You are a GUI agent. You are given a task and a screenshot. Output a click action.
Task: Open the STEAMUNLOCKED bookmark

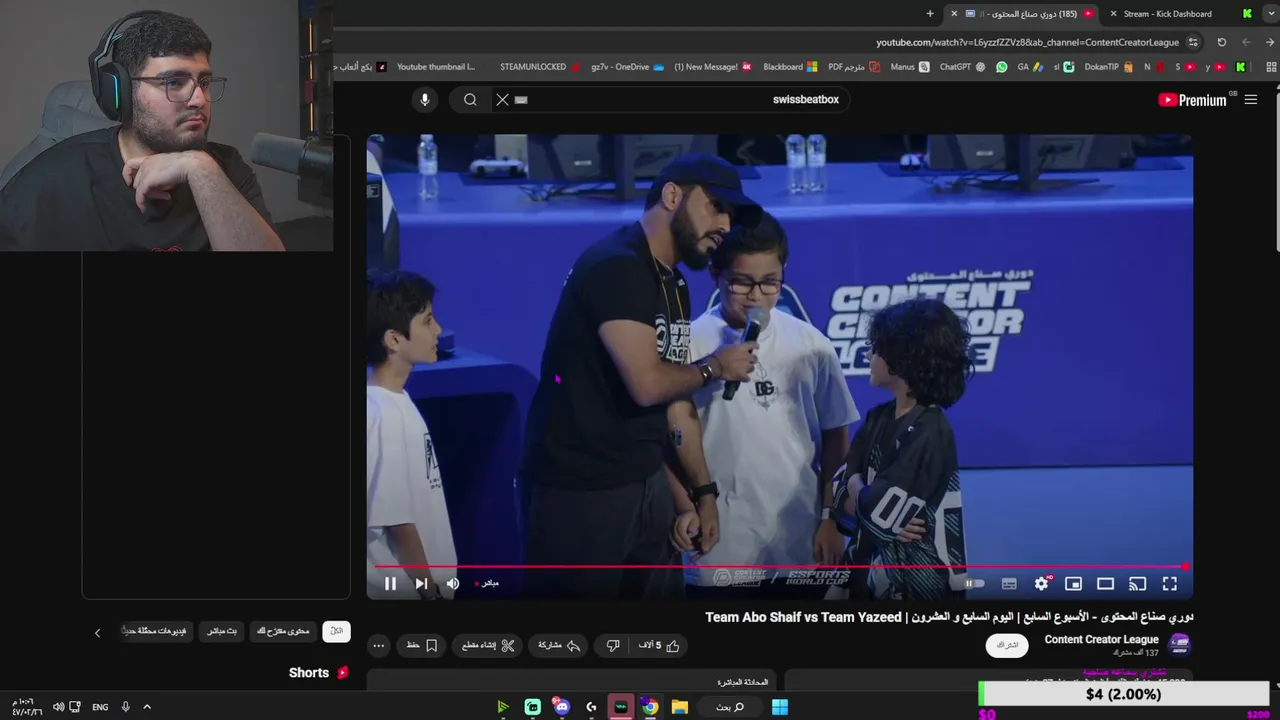(x=540, y=67)
